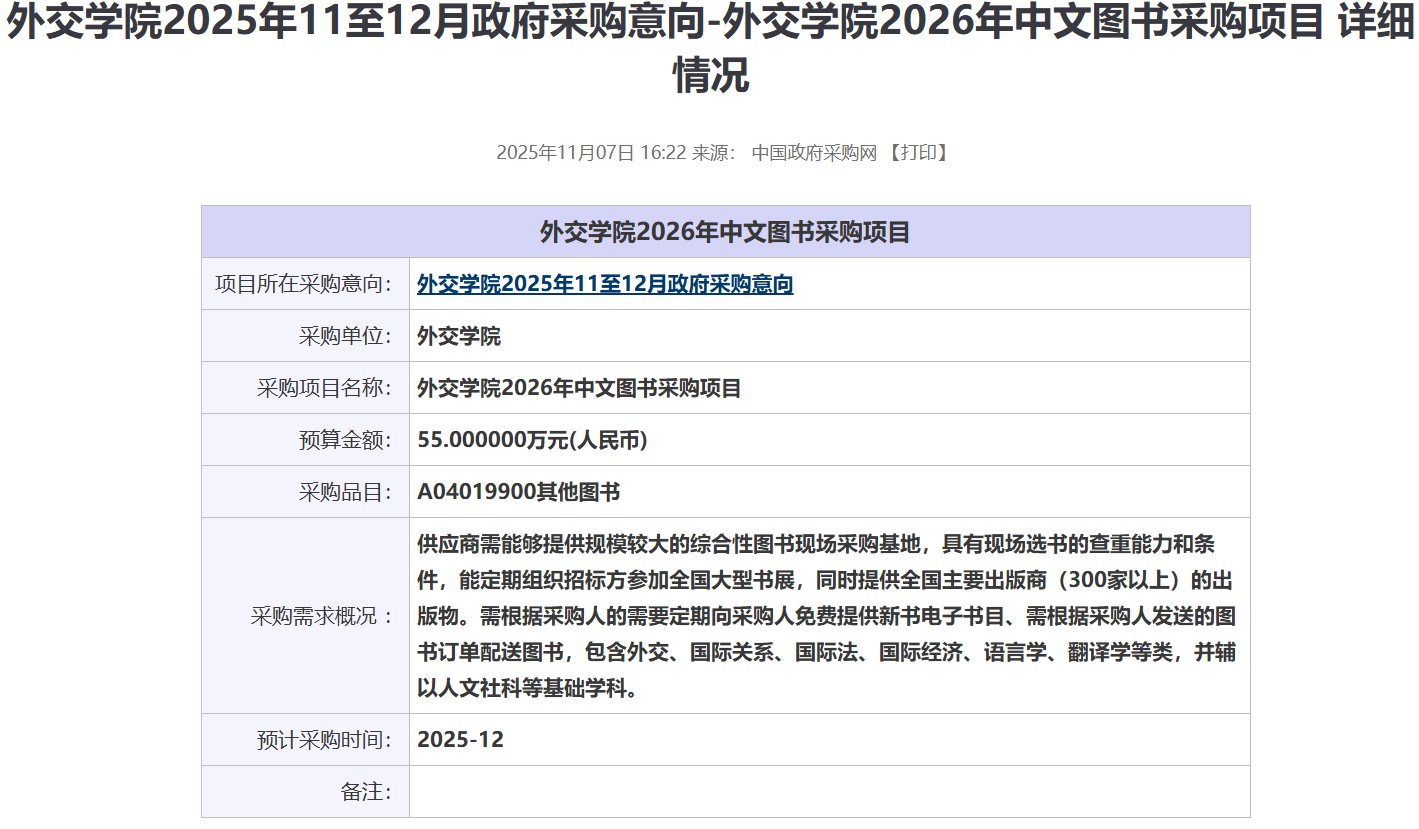Click the lavender table header row title

click(725, 232)
